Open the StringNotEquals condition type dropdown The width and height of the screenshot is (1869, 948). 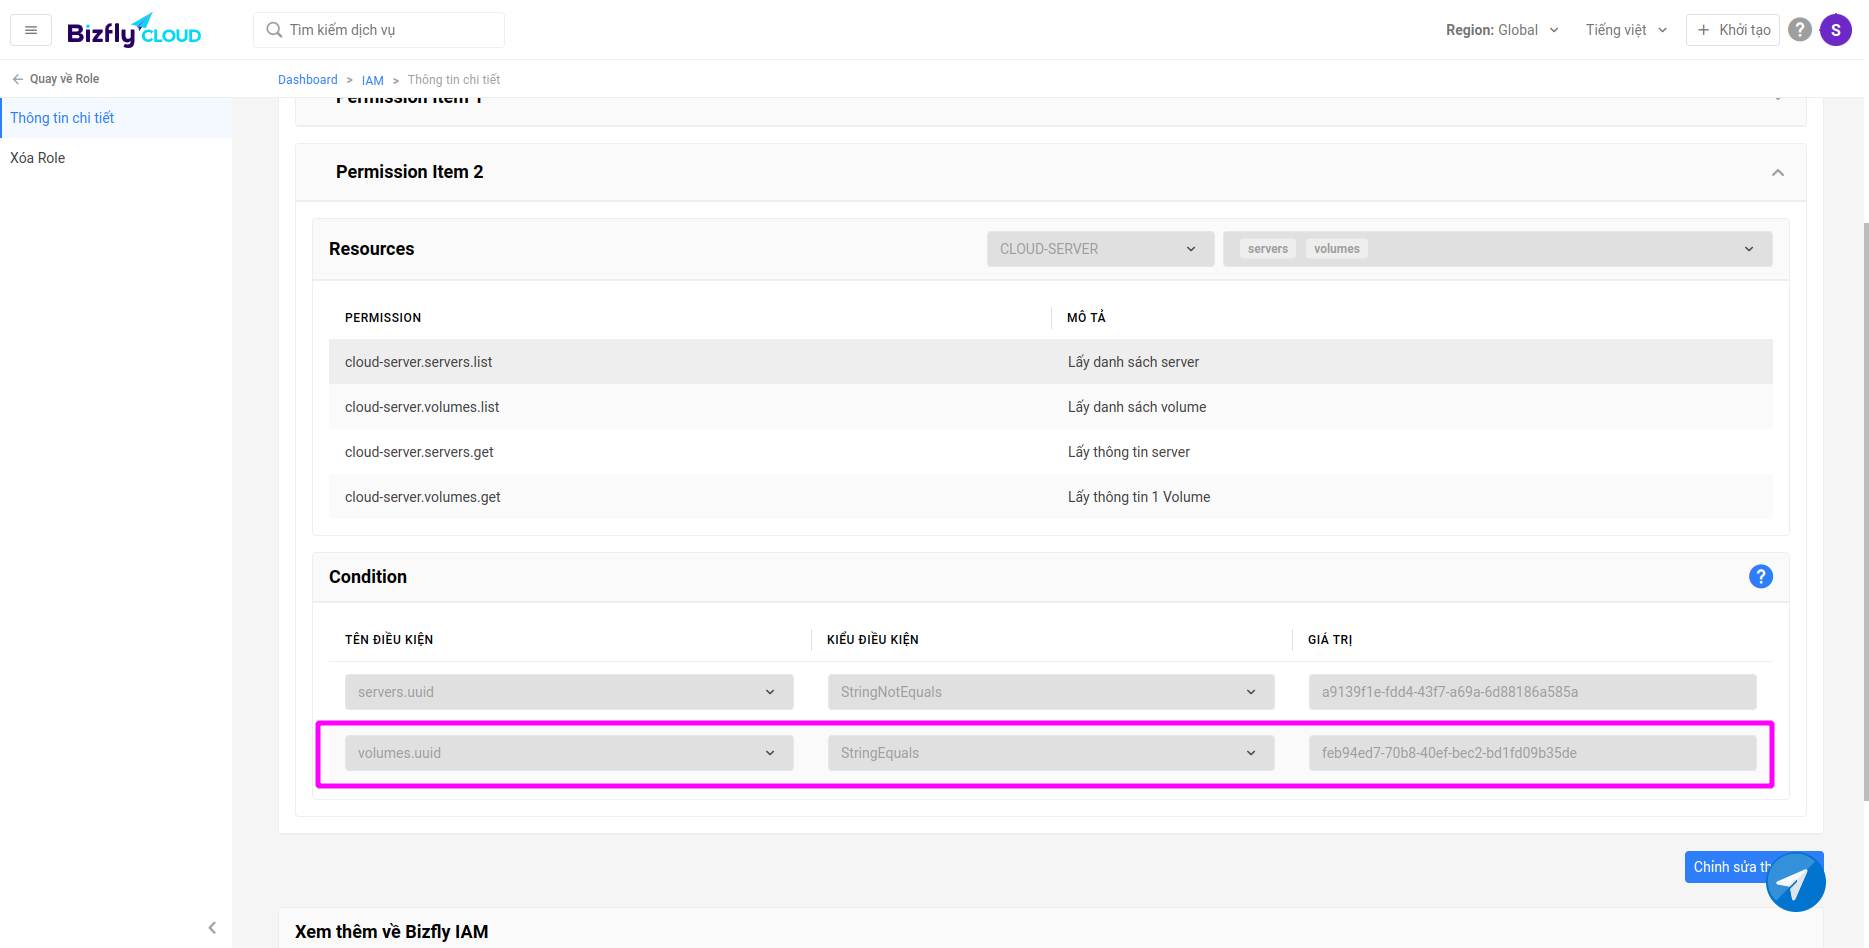point(1050,692)
